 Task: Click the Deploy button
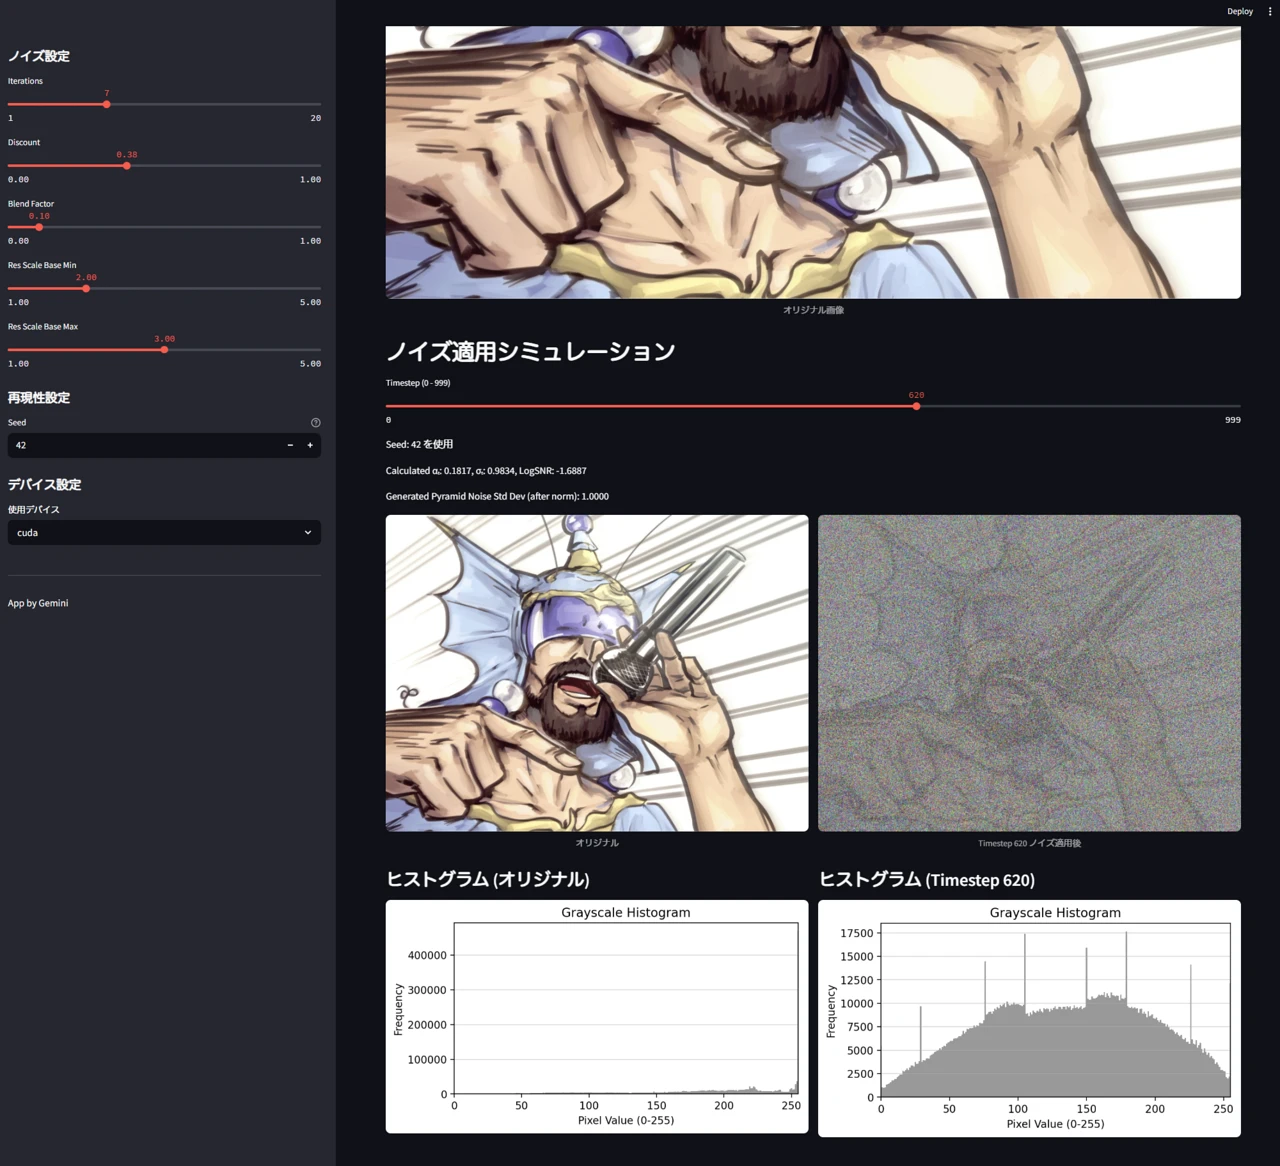point(1239,12)
